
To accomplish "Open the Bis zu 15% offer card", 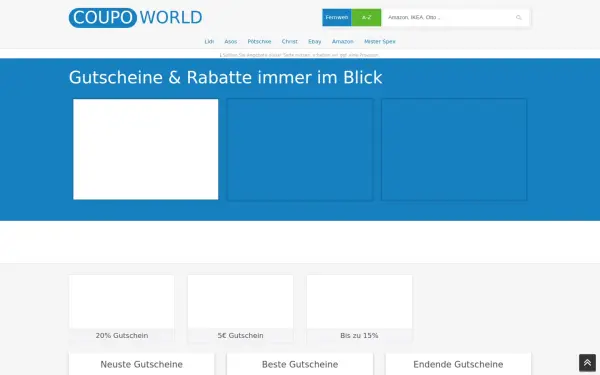I will pos(359,308).
